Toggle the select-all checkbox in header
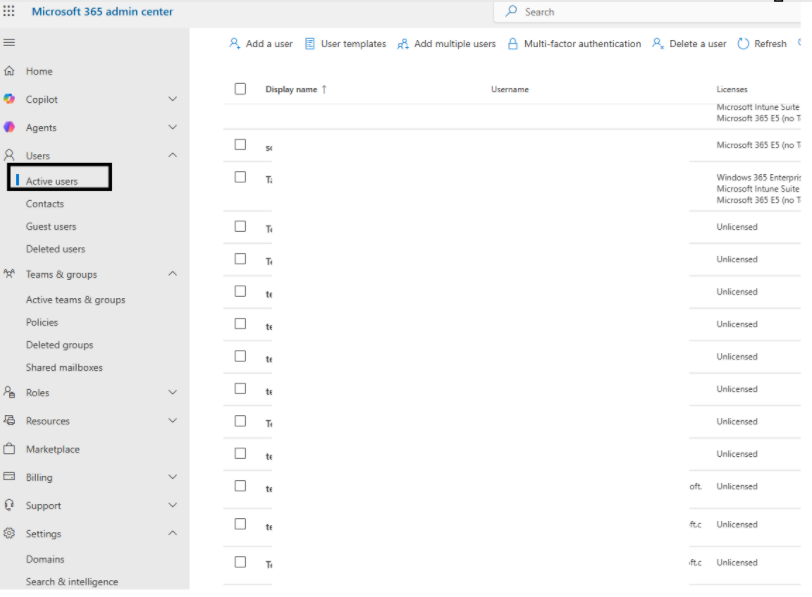 coord(240,89)
